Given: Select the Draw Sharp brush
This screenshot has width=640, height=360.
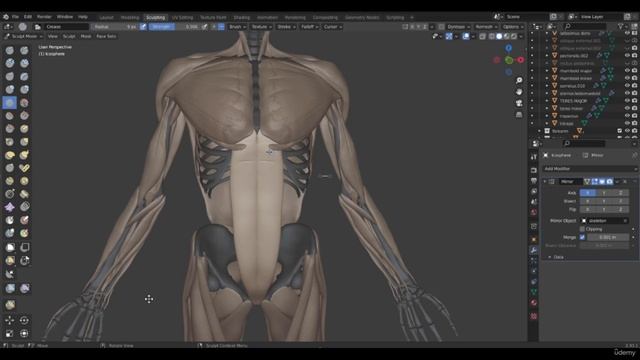Looking at the screenshot, I should pyautogui.click(x=24, y=50).
